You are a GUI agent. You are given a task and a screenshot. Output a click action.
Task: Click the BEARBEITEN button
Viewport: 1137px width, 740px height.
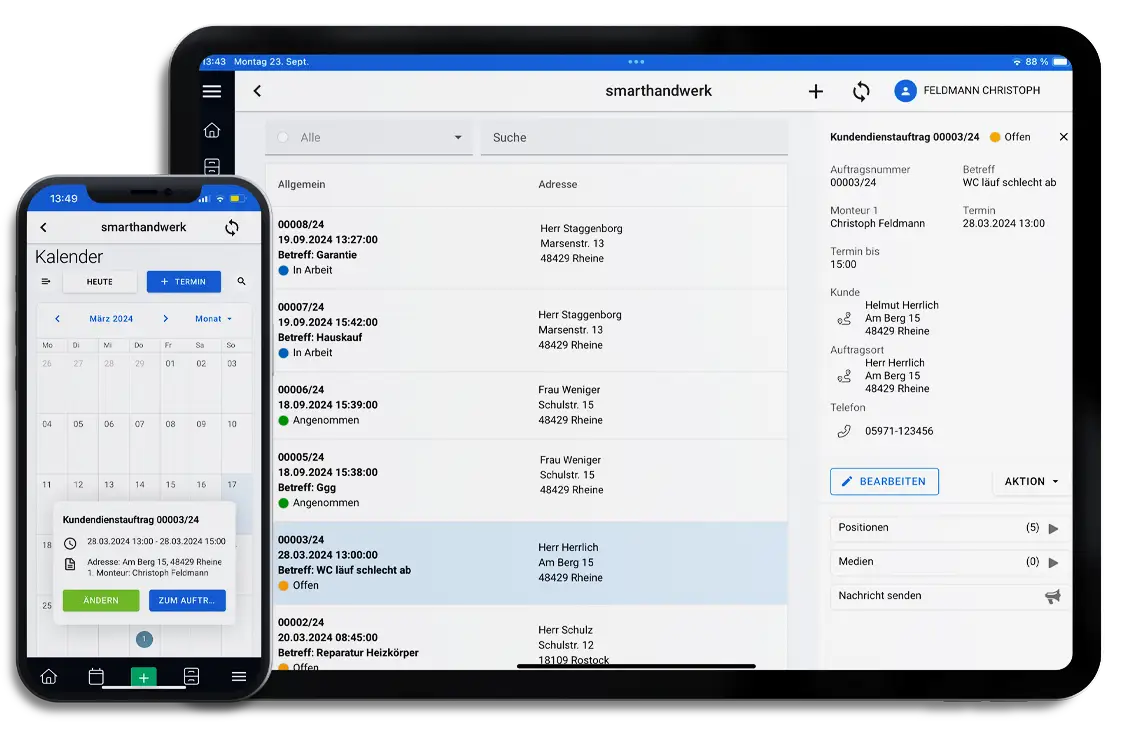coord(884,481)
